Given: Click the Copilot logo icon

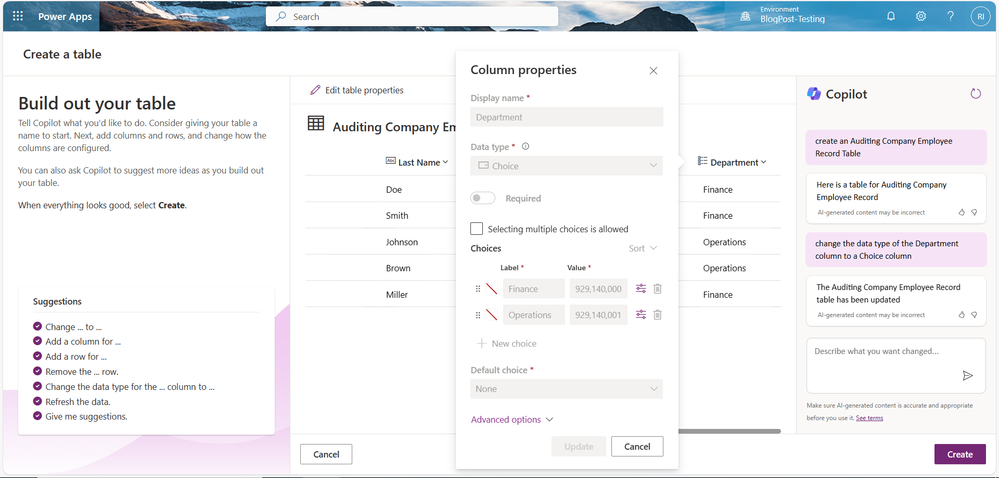Looking at the screenshot, I should tap(814, 94).
